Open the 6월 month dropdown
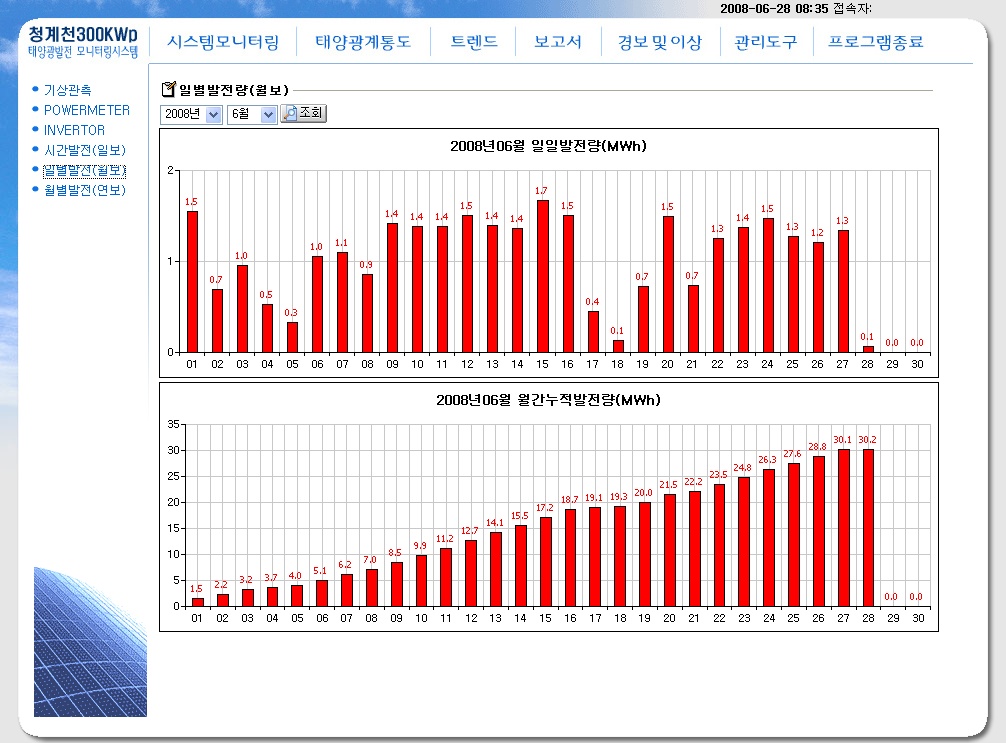Viewport: 1006px width, 743px height. coord(252,115)
